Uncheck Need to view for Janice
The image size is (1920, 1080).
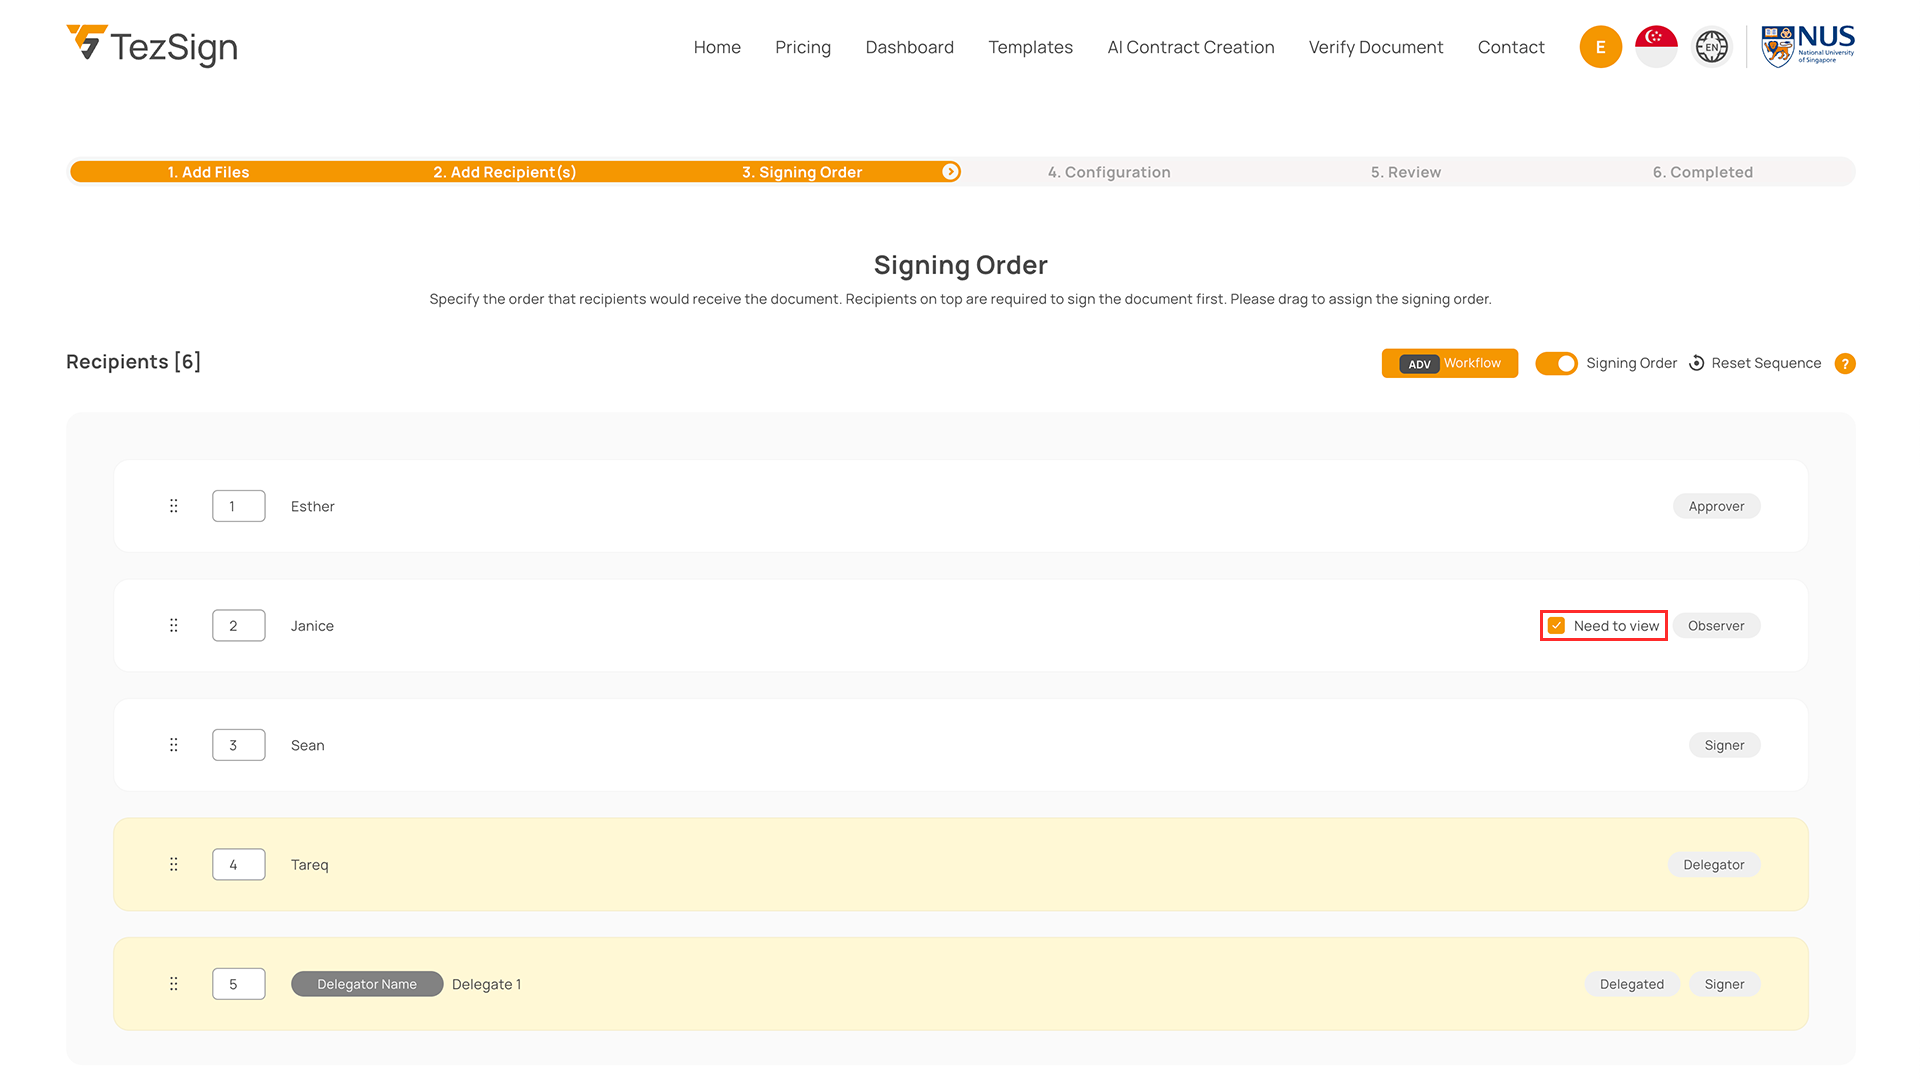1556,626
